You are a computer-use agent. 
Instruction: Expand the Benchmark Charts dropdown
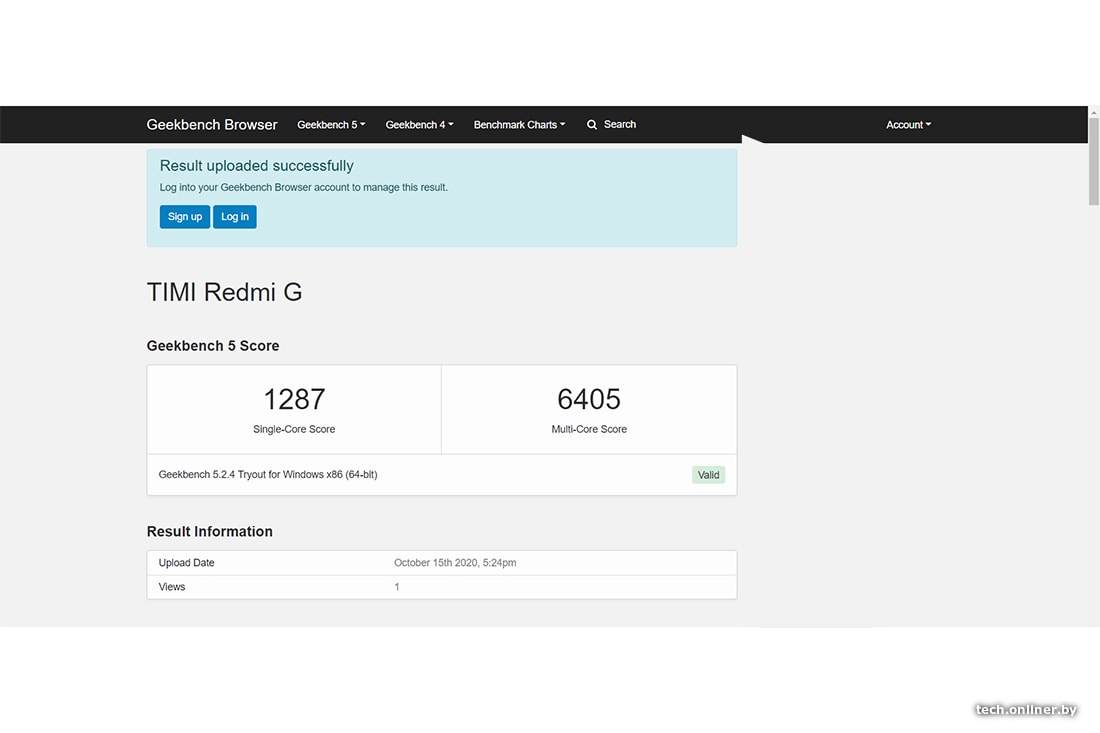[519, 125]
